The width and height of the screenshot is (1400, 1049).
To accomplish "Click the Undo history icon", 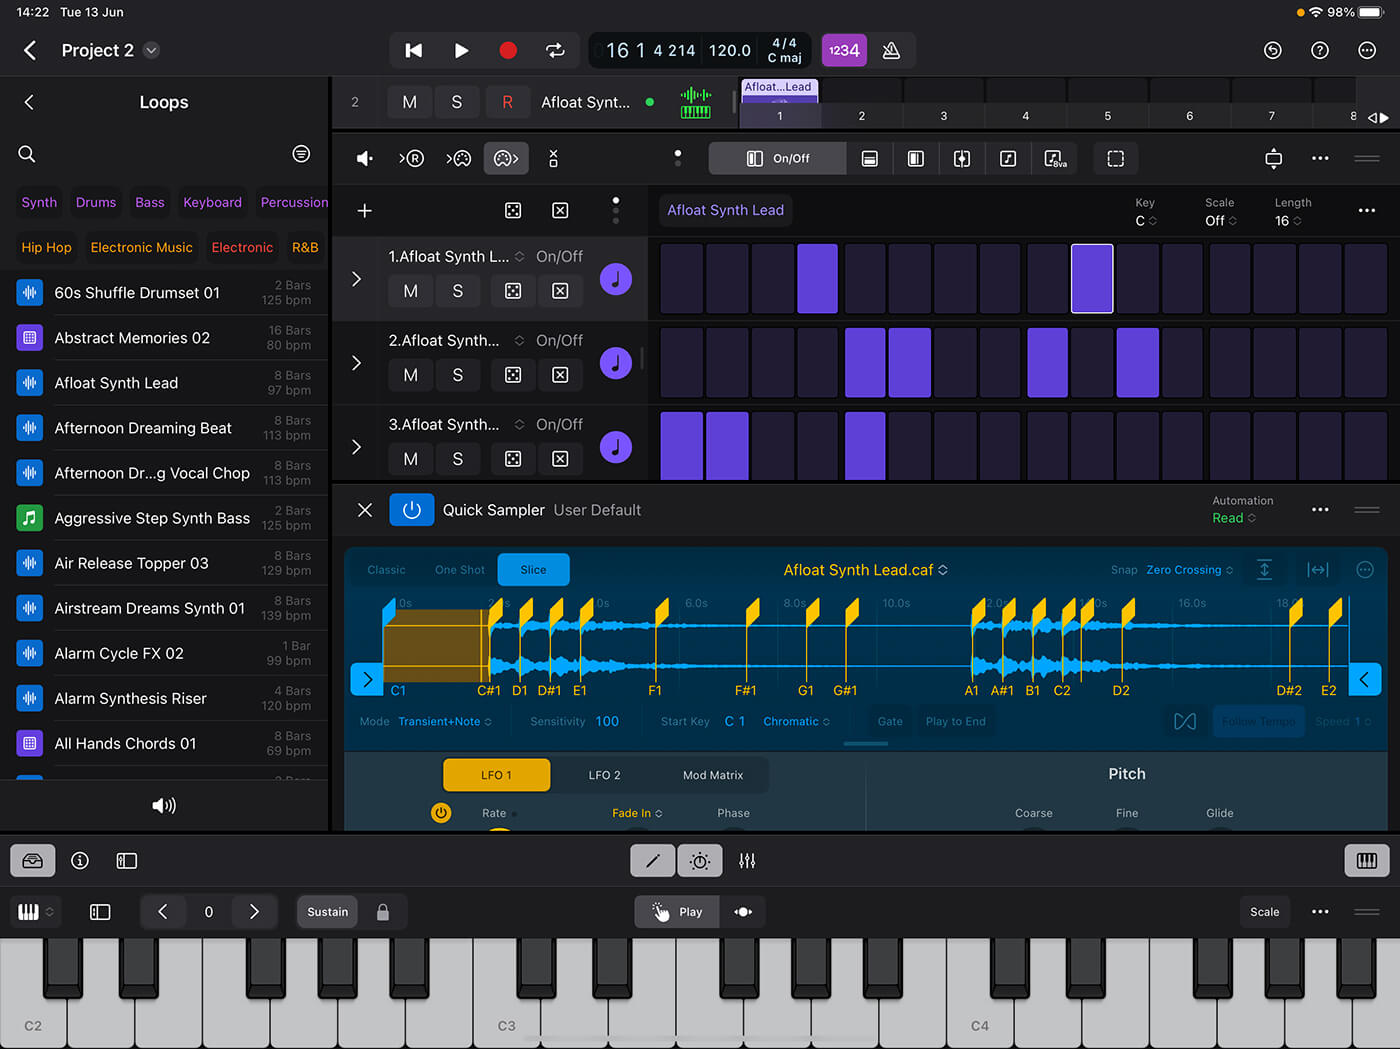I will tap(1273, 50).
